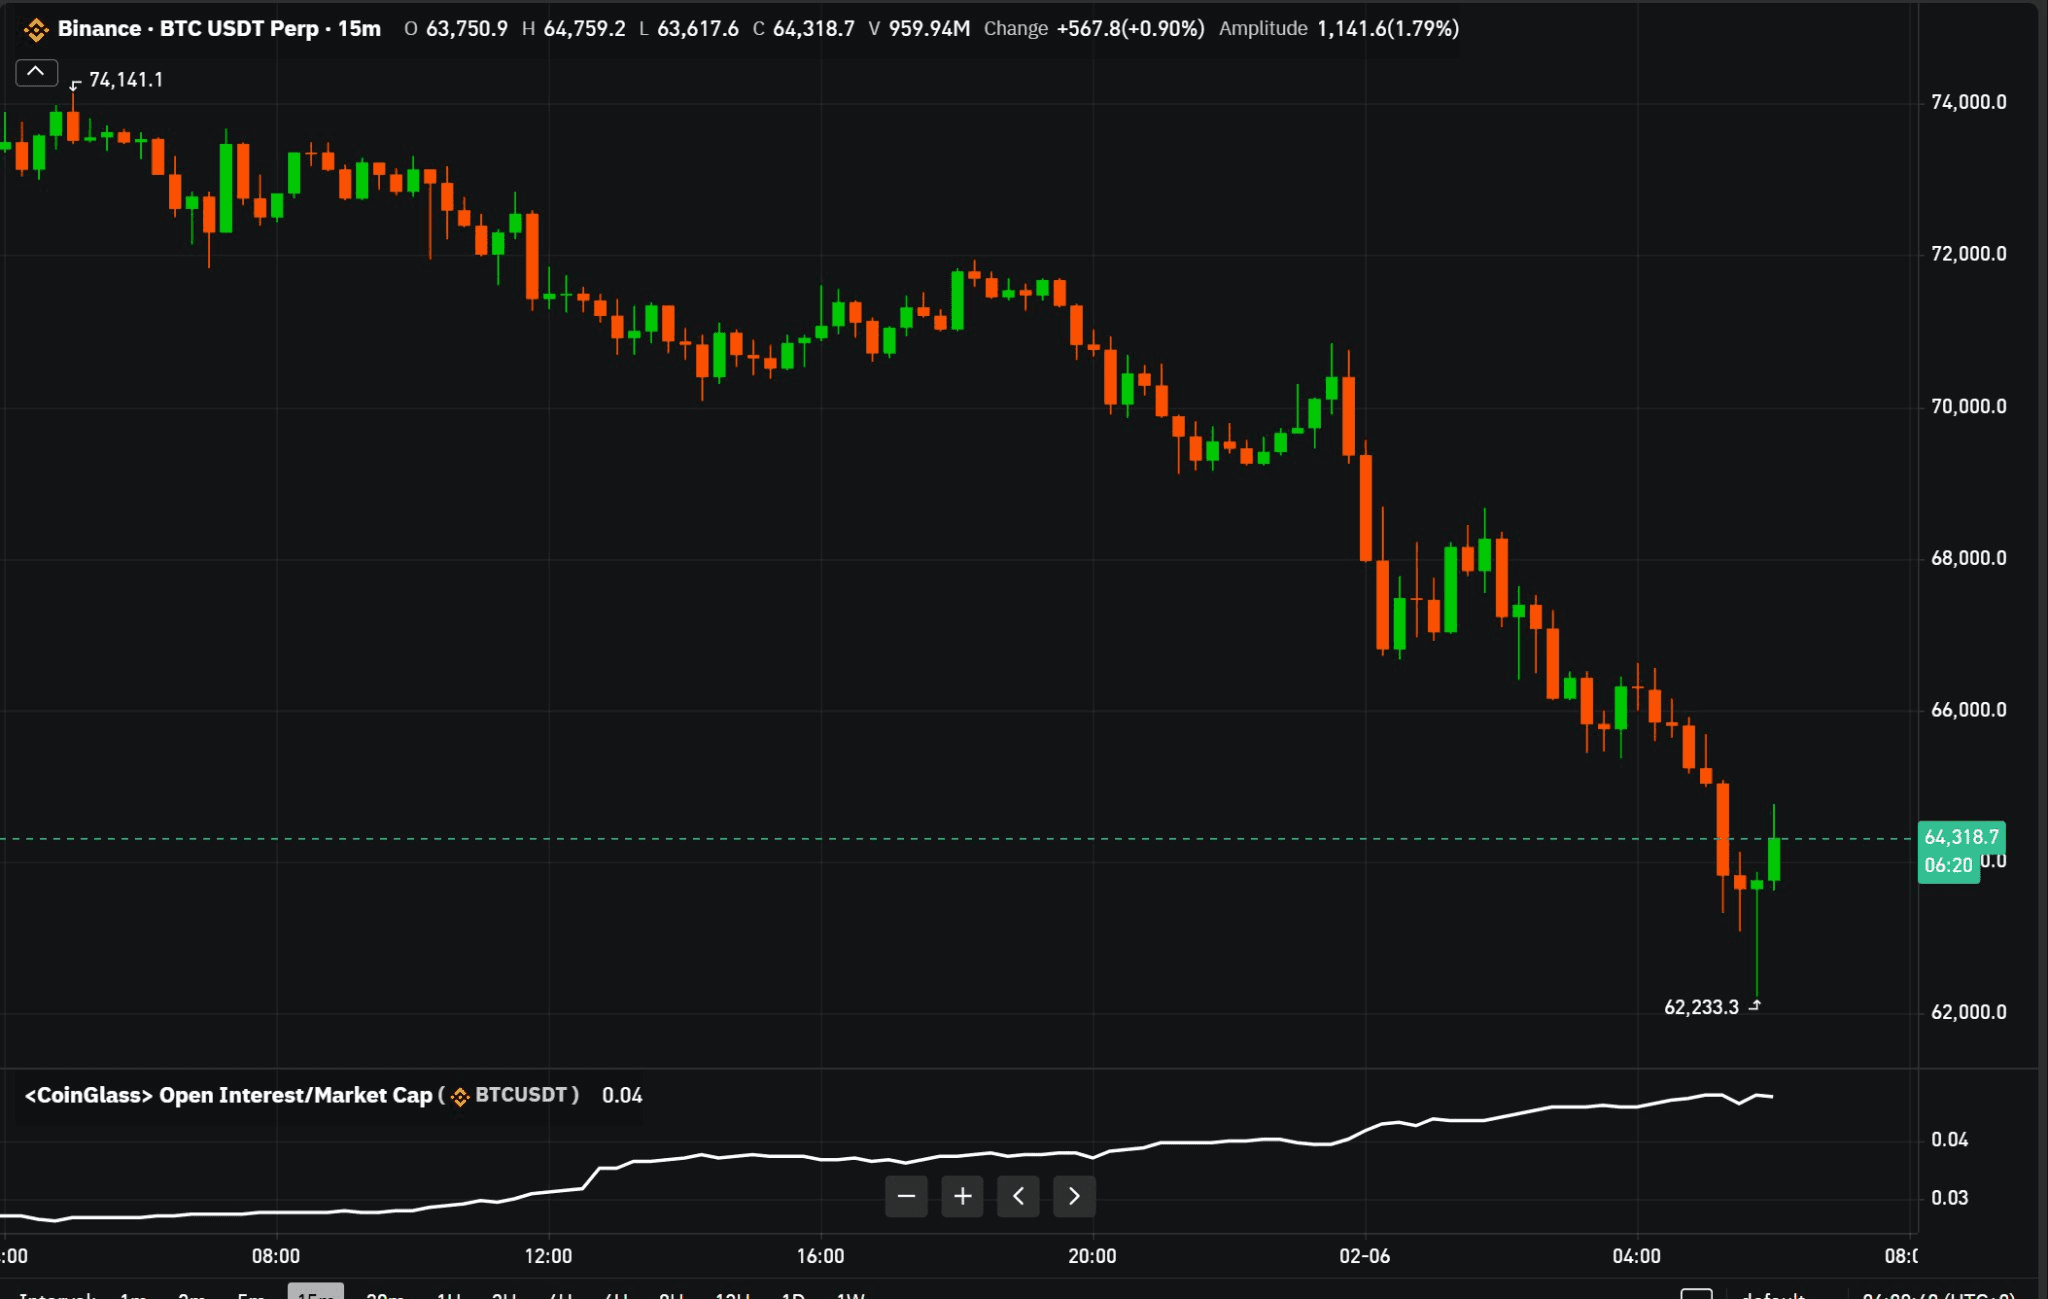
Task: Switch to the 30m interval
Action: click(385, 1295)
